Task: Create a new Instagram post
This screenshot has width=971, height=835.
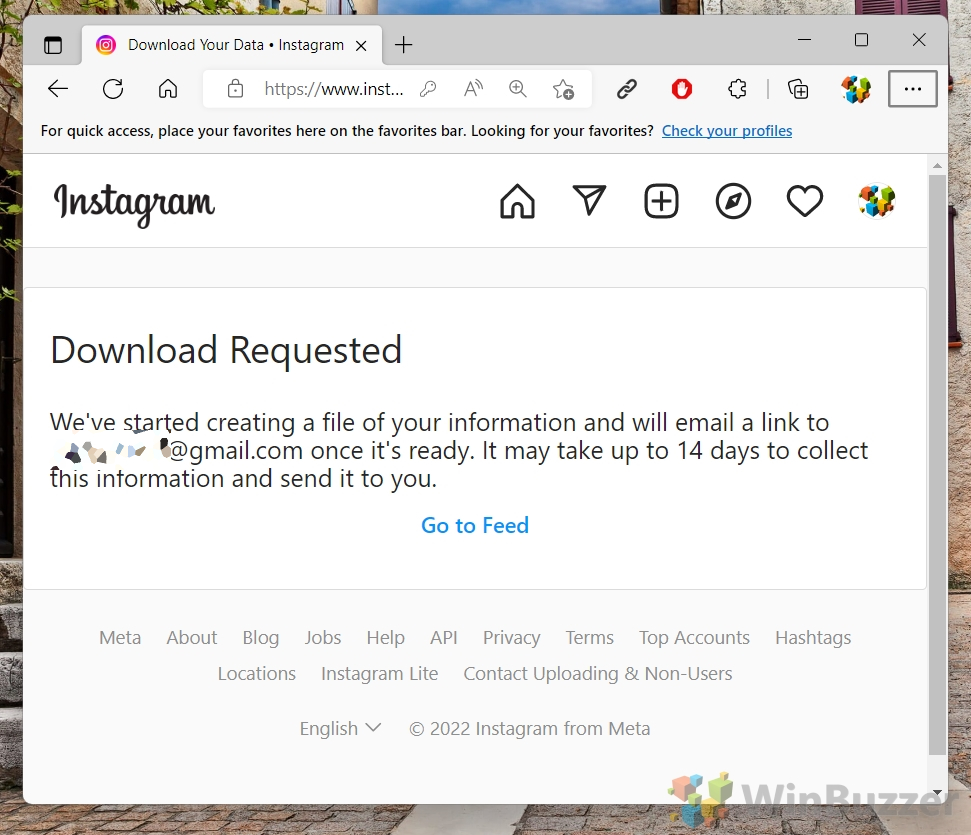Action: coord(661,201)
